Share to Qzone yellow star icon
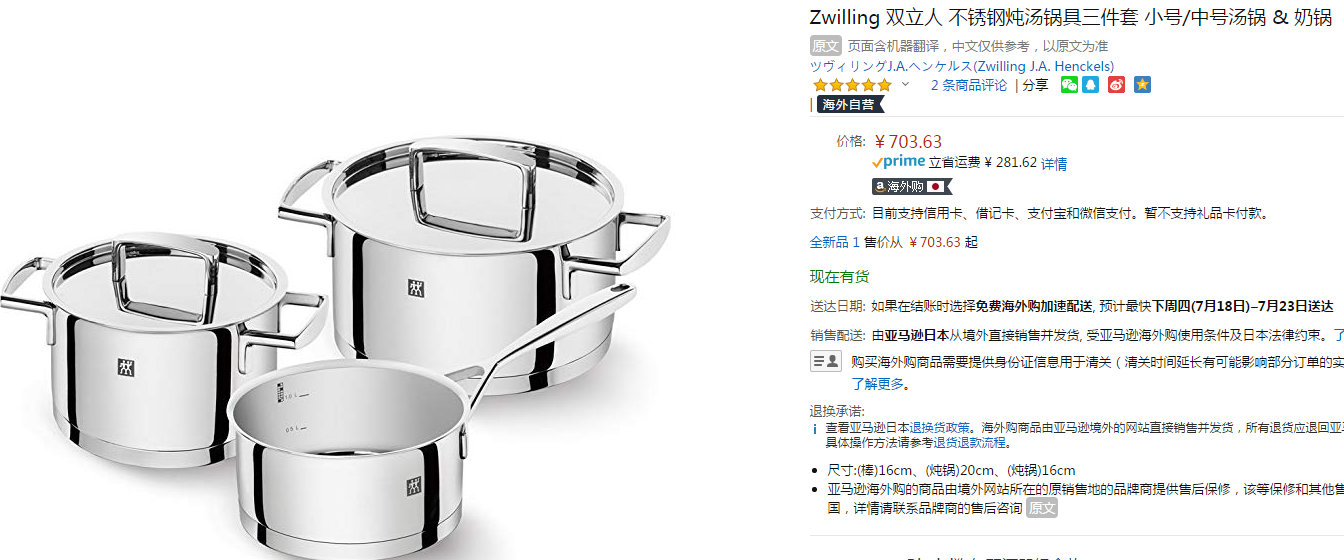 click(x=1142, y=85)
